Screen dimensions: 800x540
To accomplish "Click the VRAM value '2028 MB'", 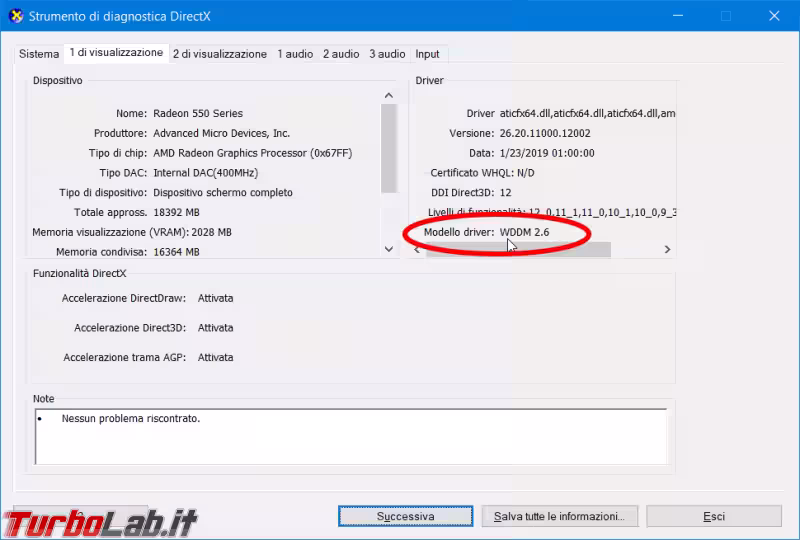I will pos(212,232).
